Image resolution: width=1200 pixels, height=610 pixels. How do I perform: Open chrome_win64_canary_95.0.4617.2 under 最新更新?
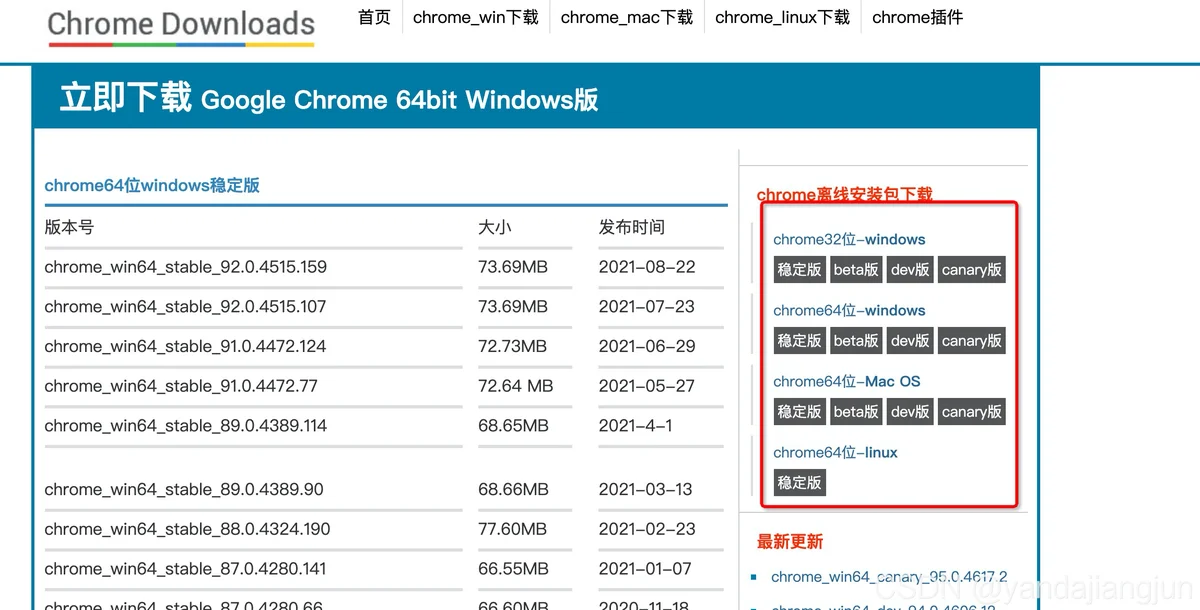(x=889, y=577)
